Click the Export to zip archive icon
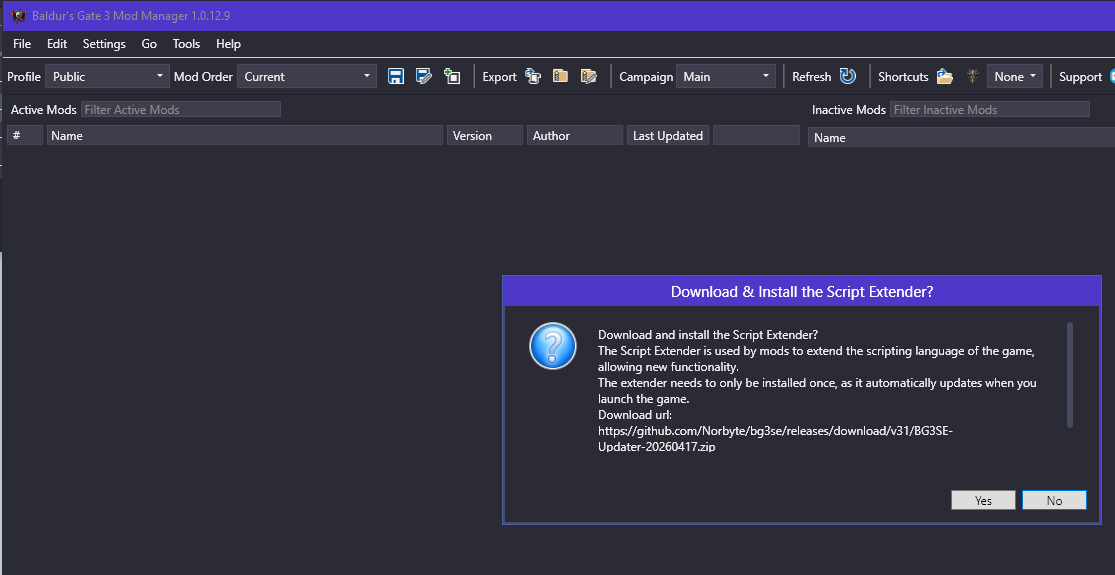Viewport: 1115px width, 575px height. (x=560, y=76)
